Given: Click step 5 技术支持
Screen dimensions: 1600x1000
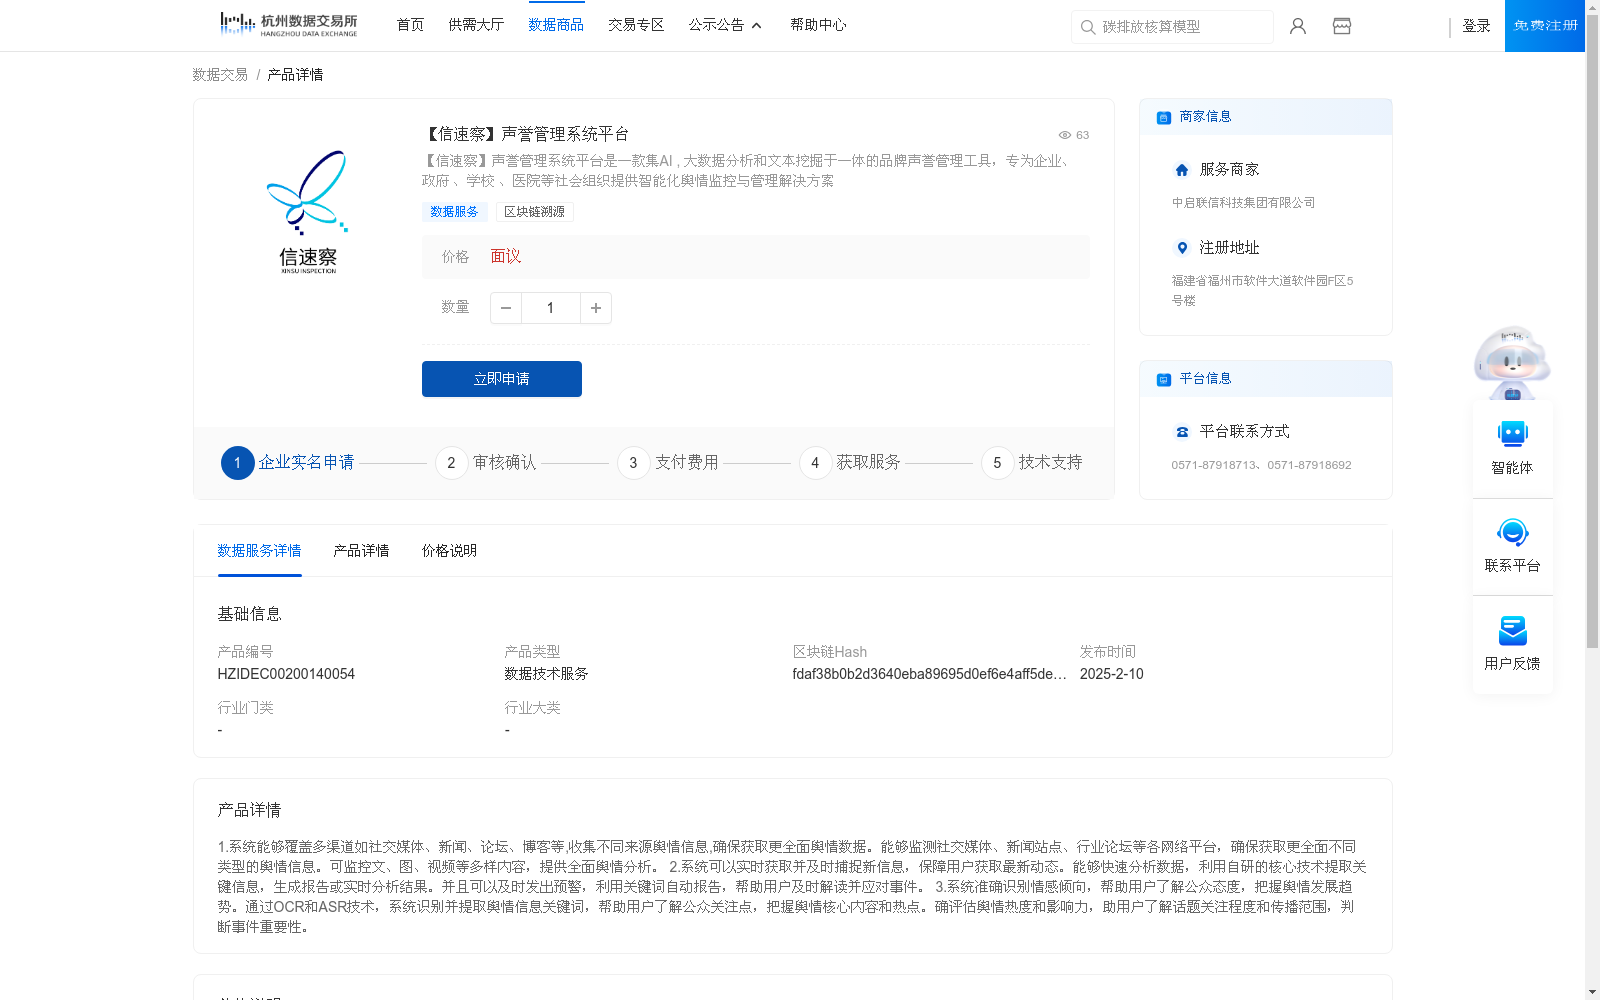Looking at the screenshot, I should click(x=1032, y=463).
